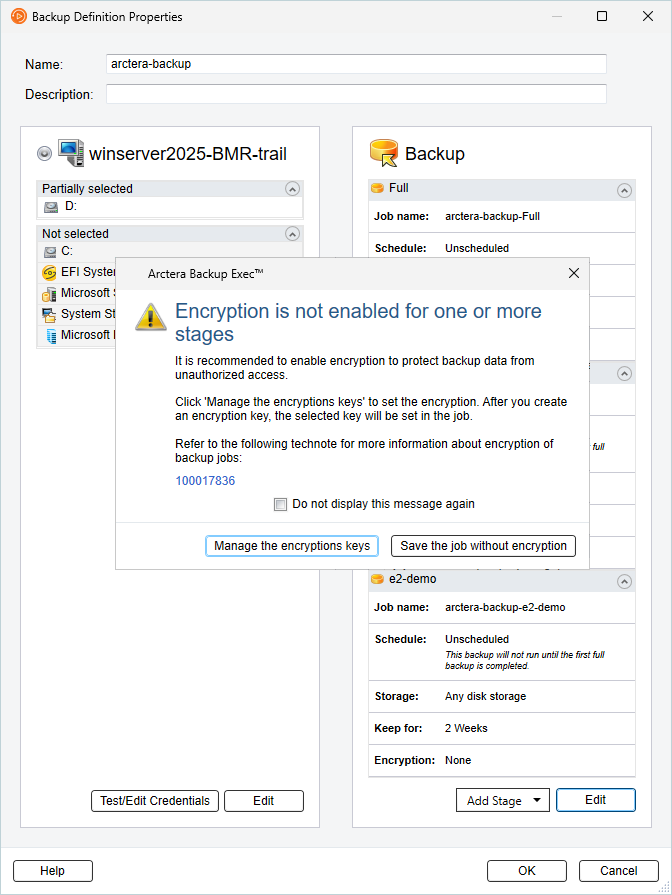Click the OK button
This screenshot has width=672, height=895.
(527, 871)
